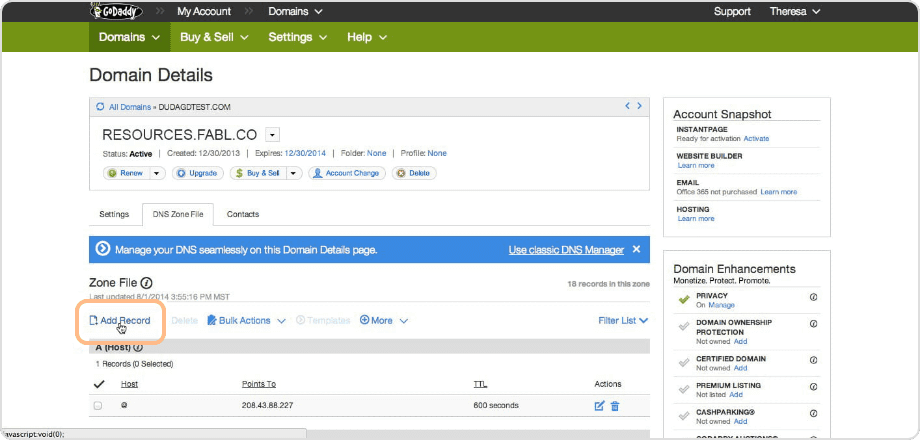
Task: Open the Settings menu in green bar
Action: pos(297,37)
